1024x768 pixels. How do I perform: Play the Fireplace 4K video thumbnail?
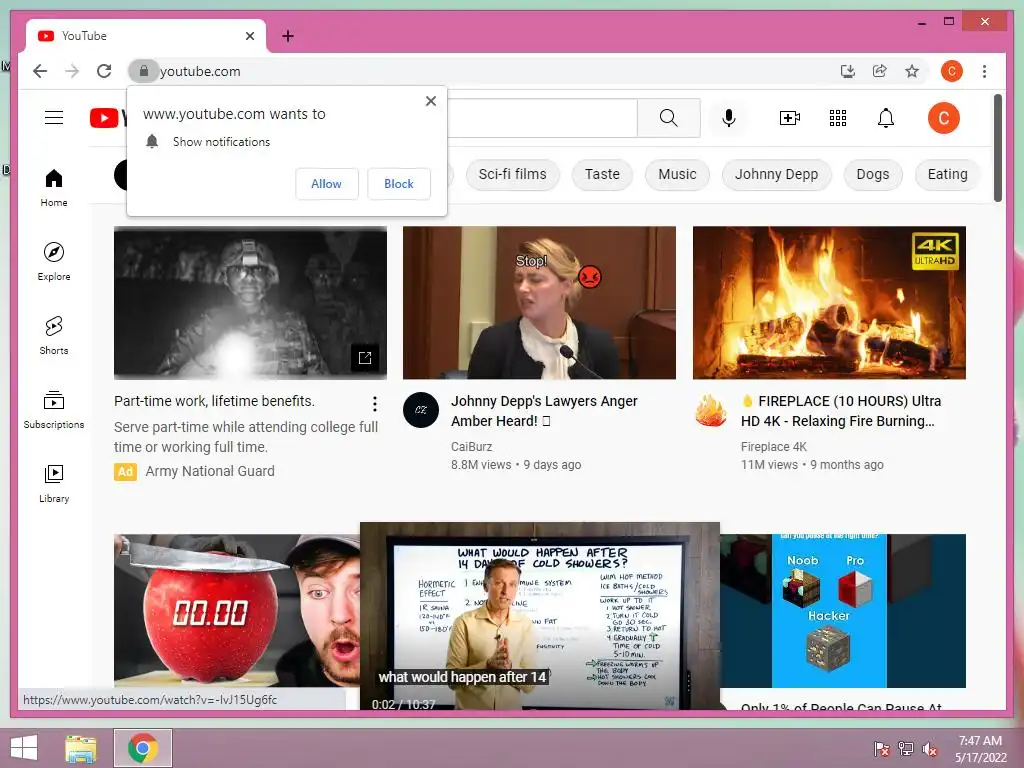[829, 302]
